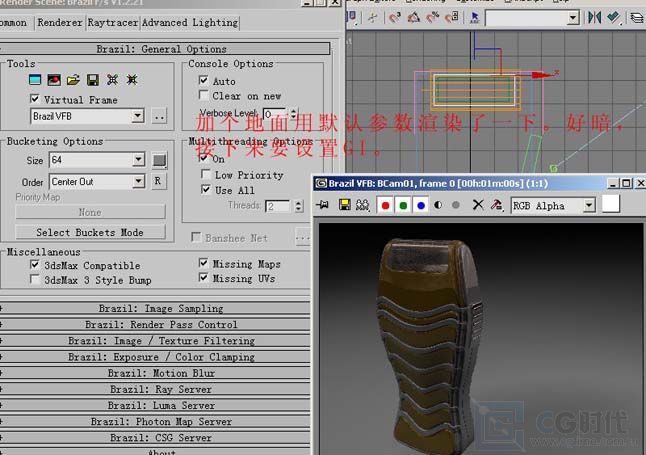Click the clone window icon in VFB toolbar
The width and height of the screenshot is (646, 455).
click(x=363, y=204)
